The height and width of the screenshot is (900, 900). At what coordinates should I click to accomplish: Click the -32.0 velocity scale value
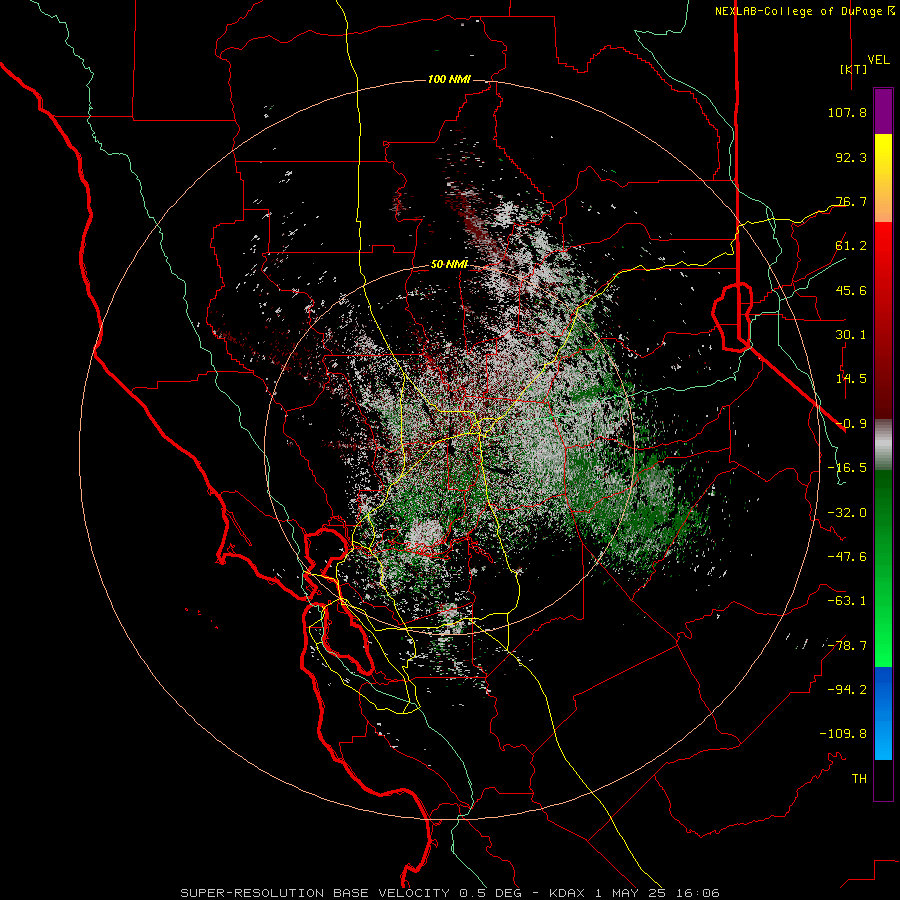pyautogui.click(x=847, y=513)
